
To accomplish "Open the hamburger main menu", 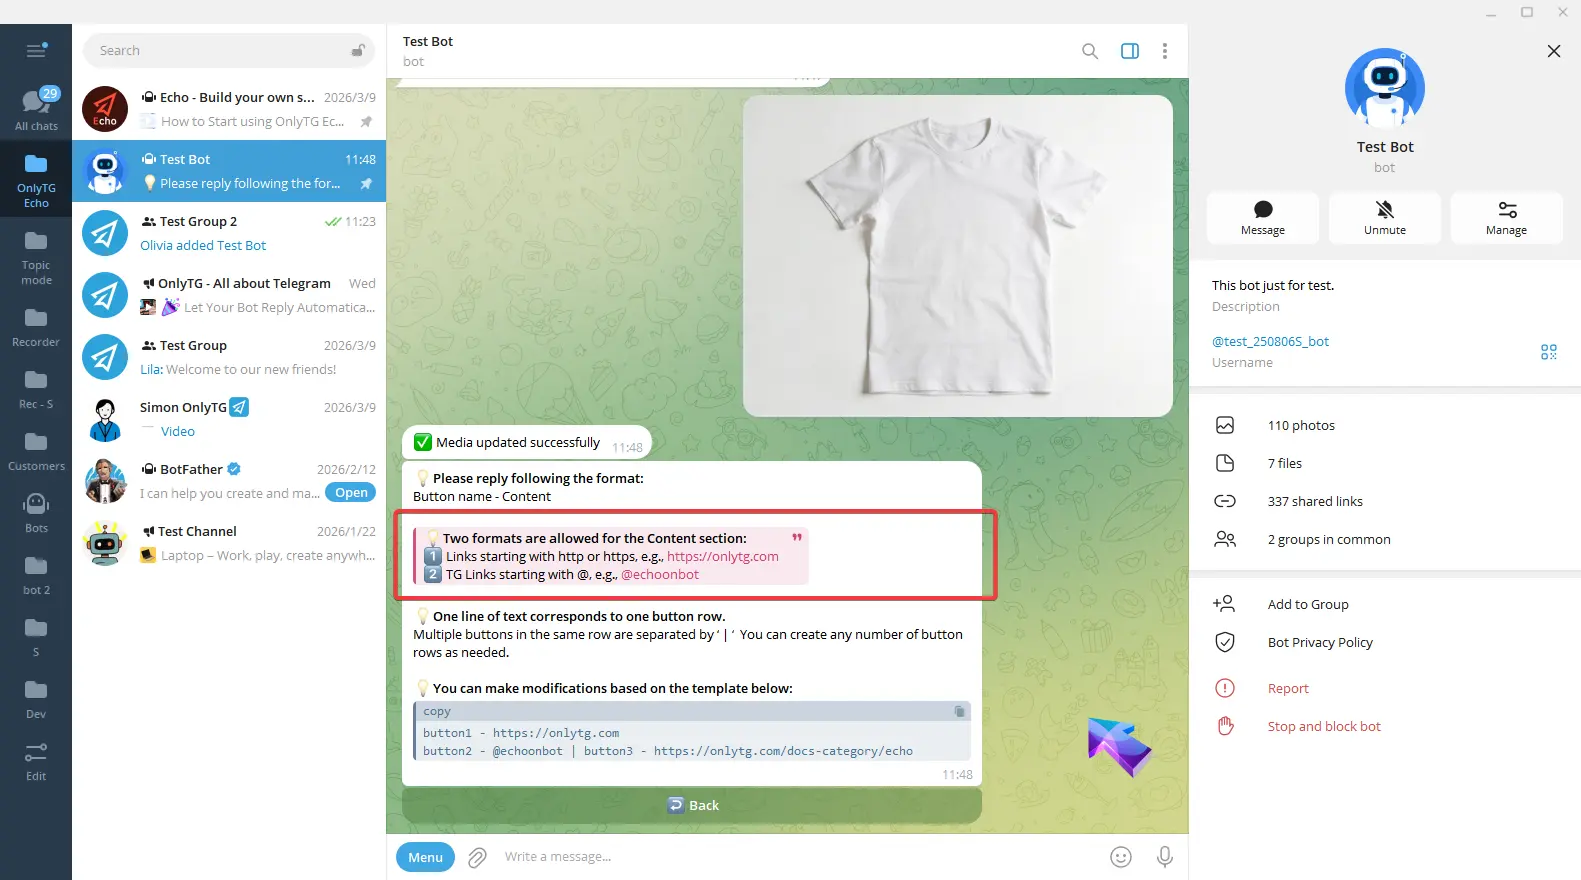I will 36,51.
